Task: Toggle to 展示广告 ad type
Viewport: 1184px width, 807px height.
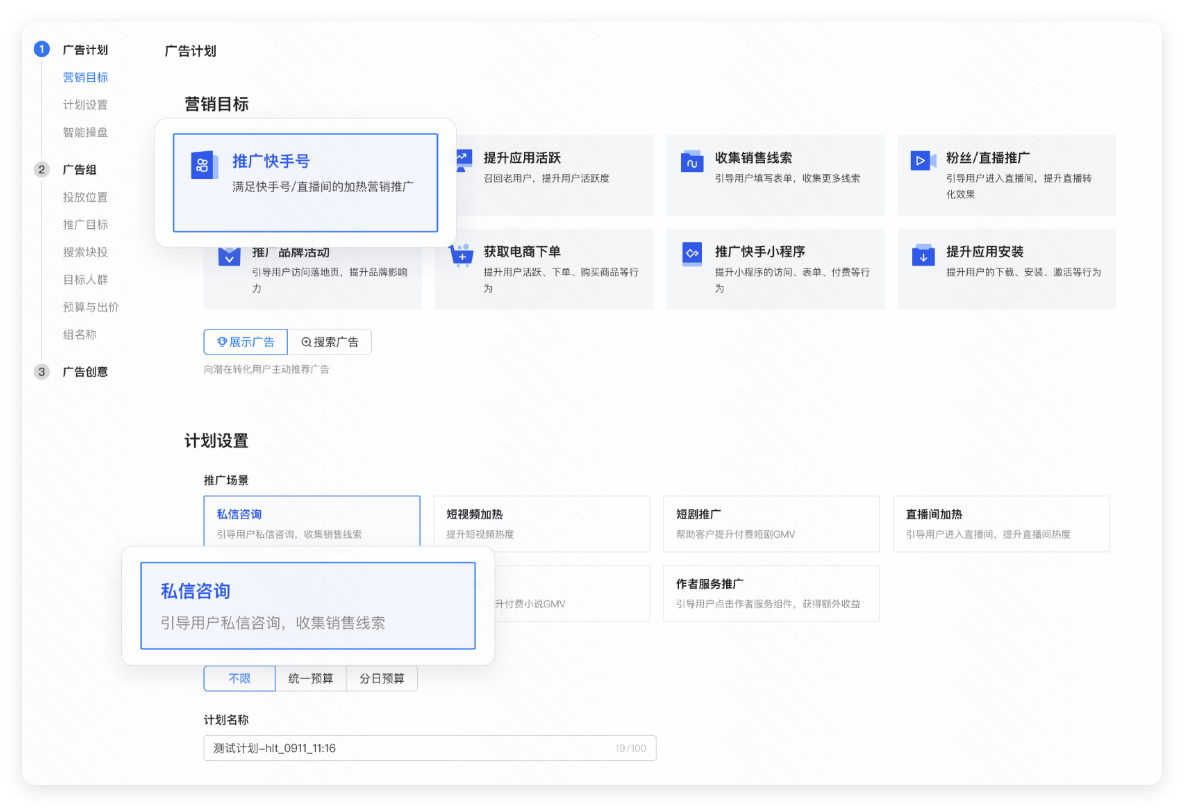Action: pos(245,341)
